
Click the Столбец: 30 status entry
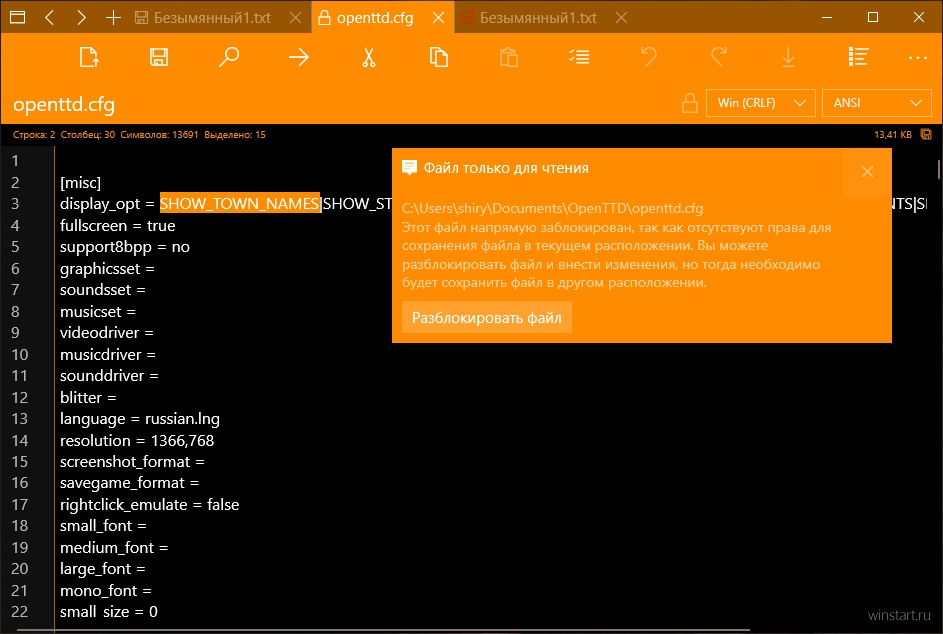[x=88, y=135]
